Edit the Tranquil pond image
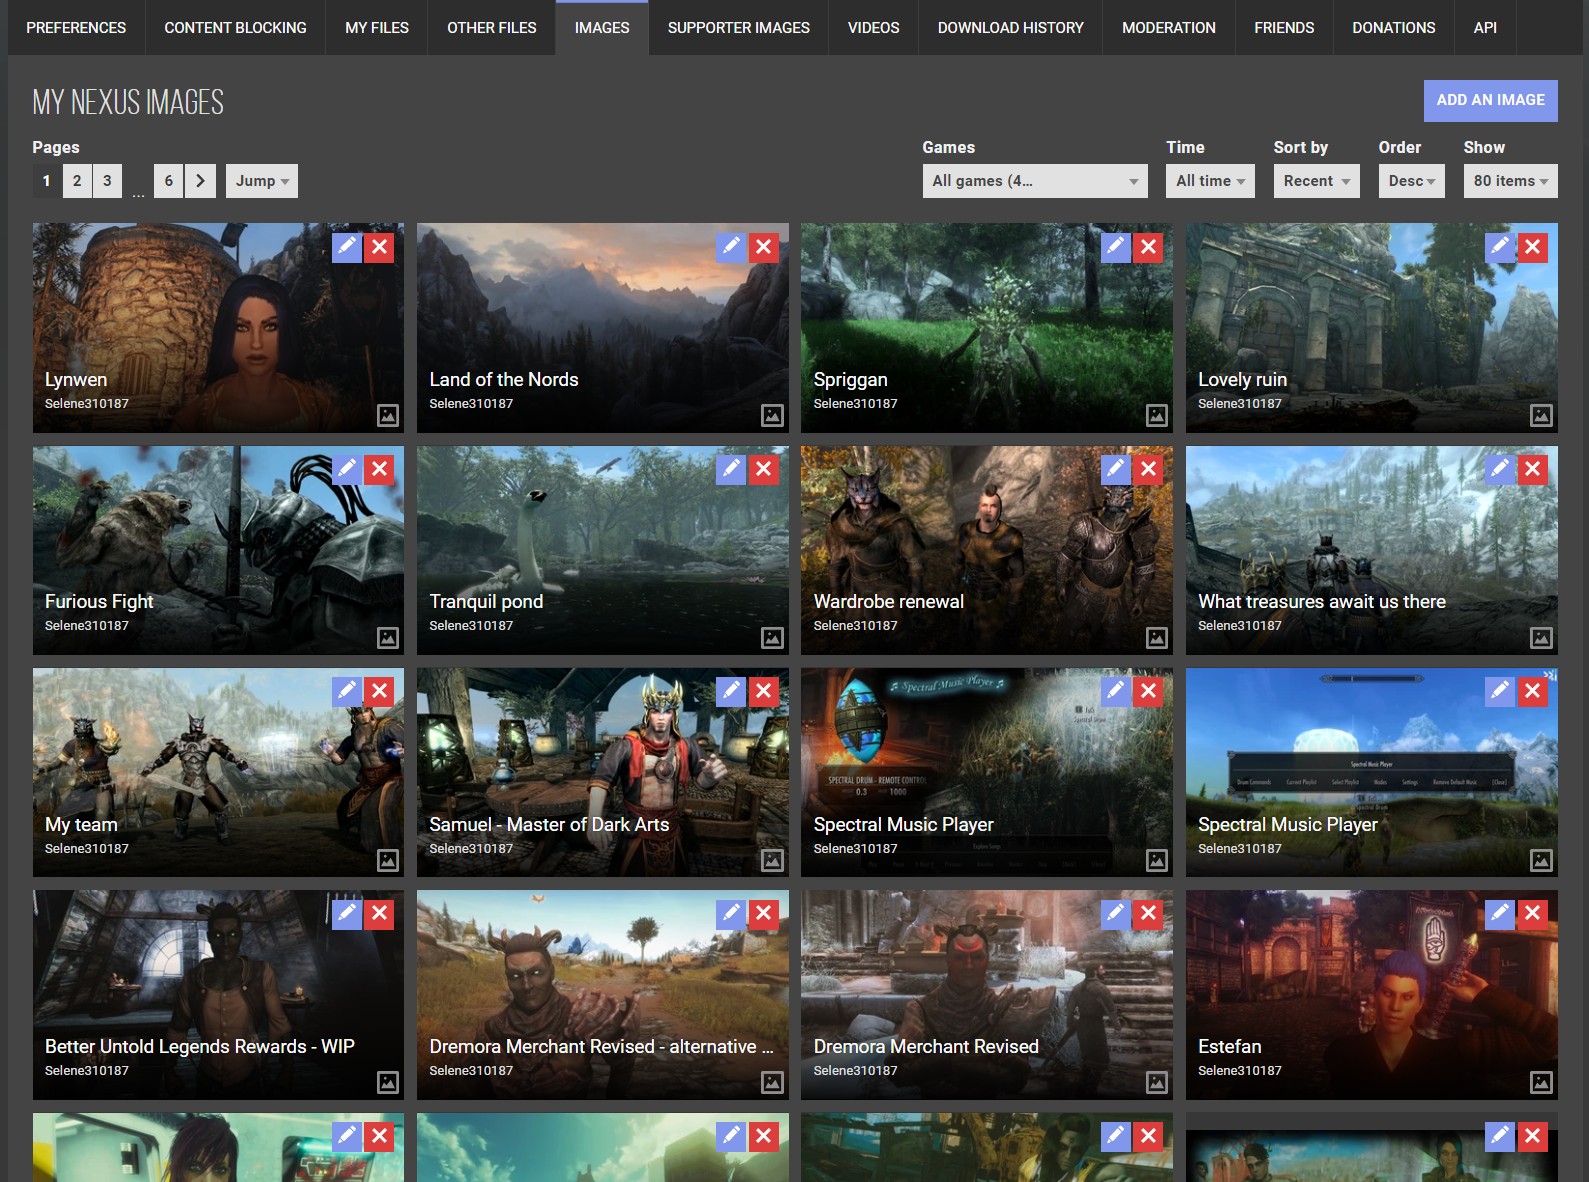This screenshot has height=1182, width=1589. point(731,469)
